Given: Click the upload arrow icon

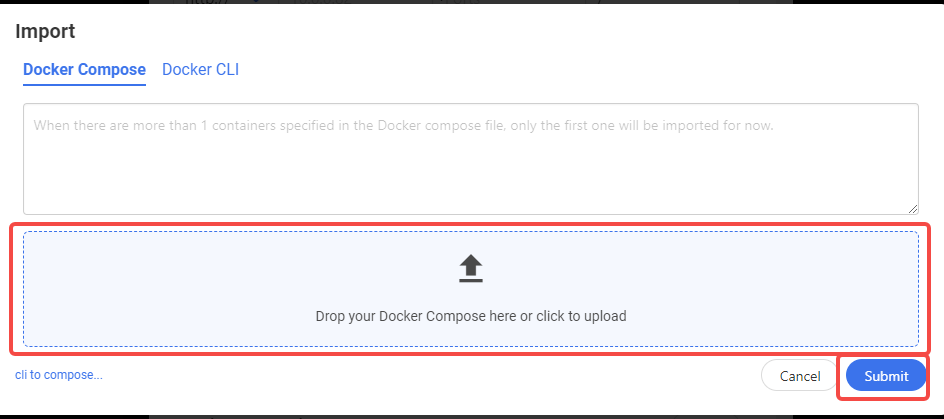Looking at the screenshot, I should click(471, 266).
